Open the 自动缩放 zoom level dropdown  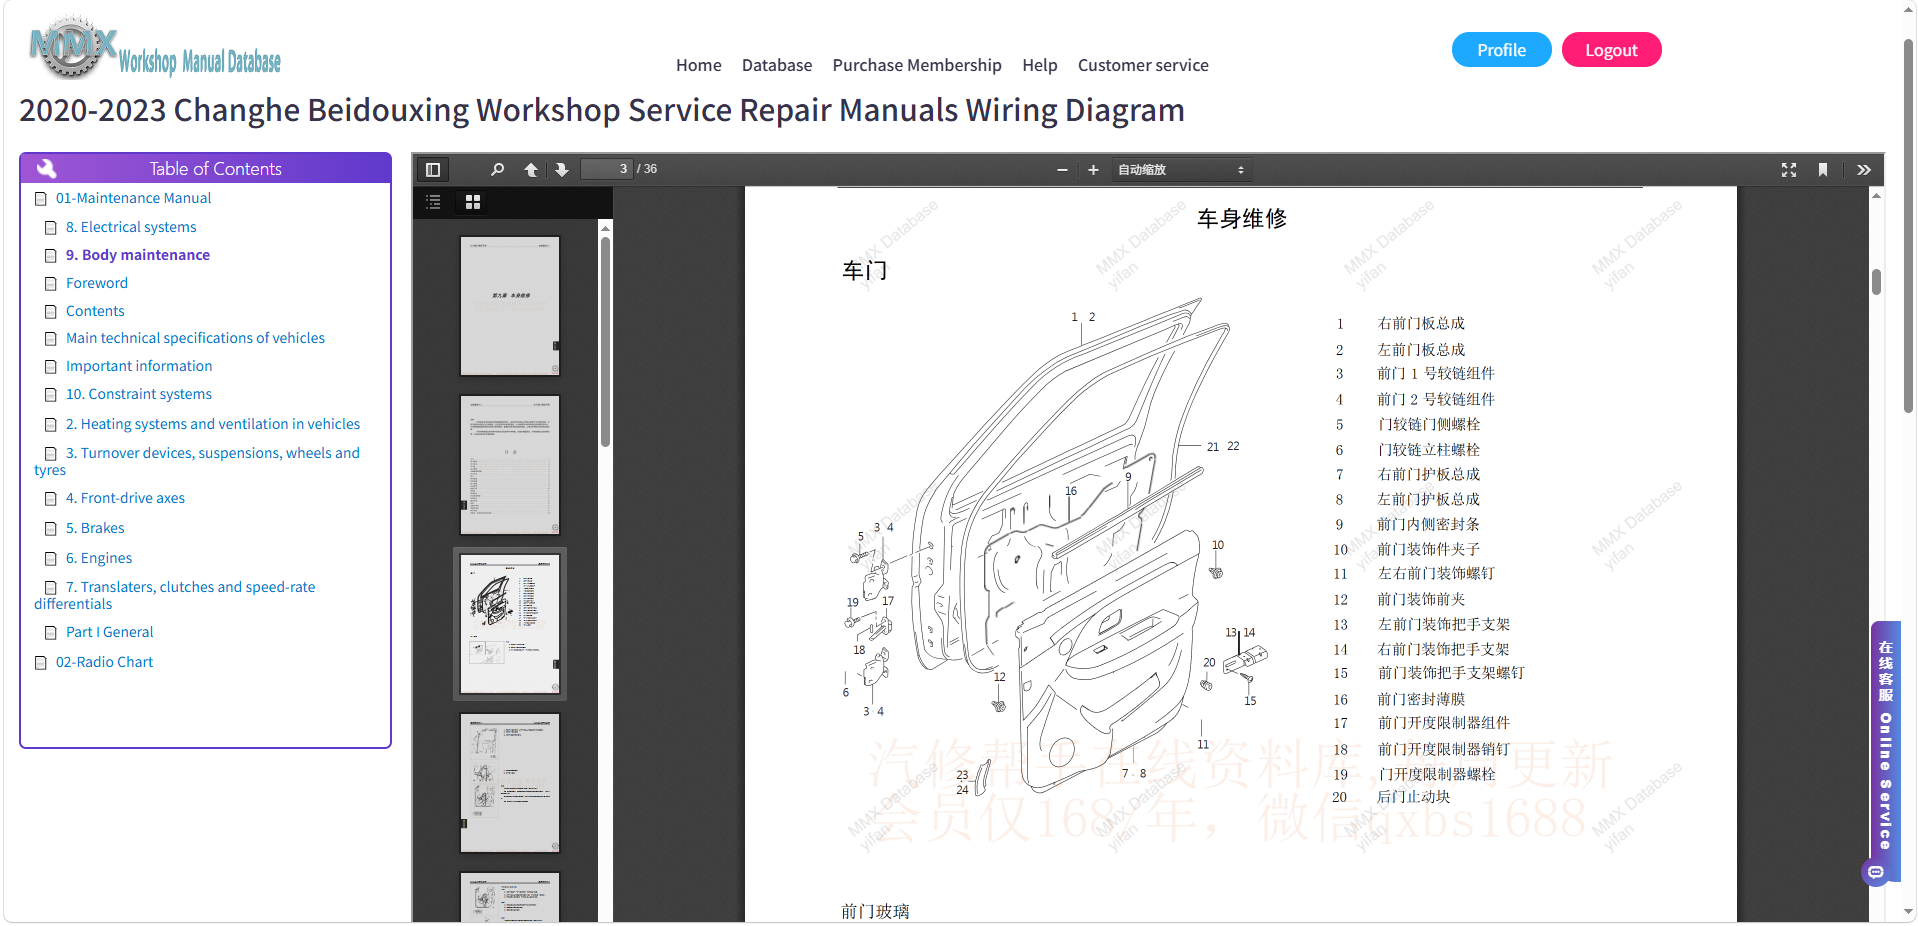click(1181, 170)
